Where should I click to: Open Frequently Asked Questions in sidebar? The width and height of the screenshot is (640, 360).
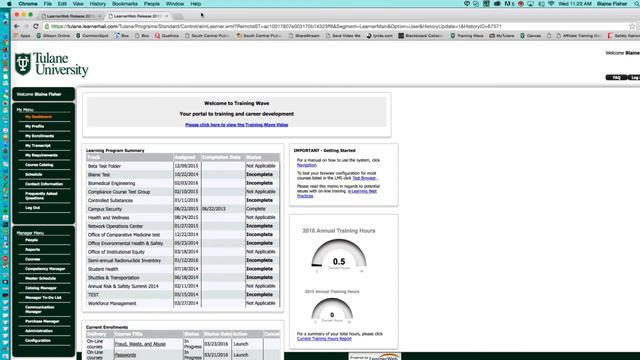click(x=41, y=196)
